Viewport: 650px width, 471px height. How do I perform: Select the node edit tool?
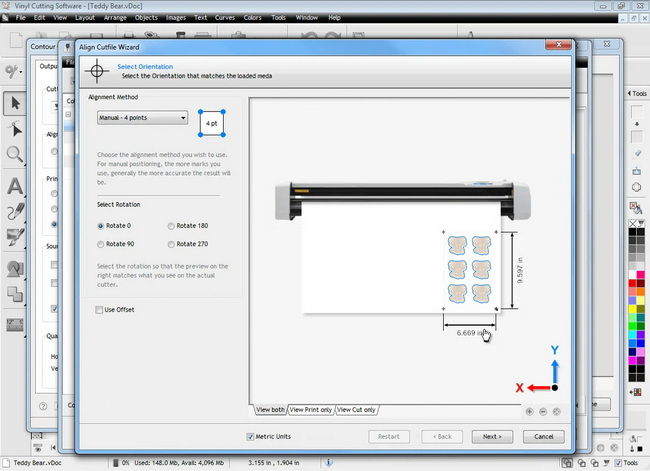[x=15, y=129]
